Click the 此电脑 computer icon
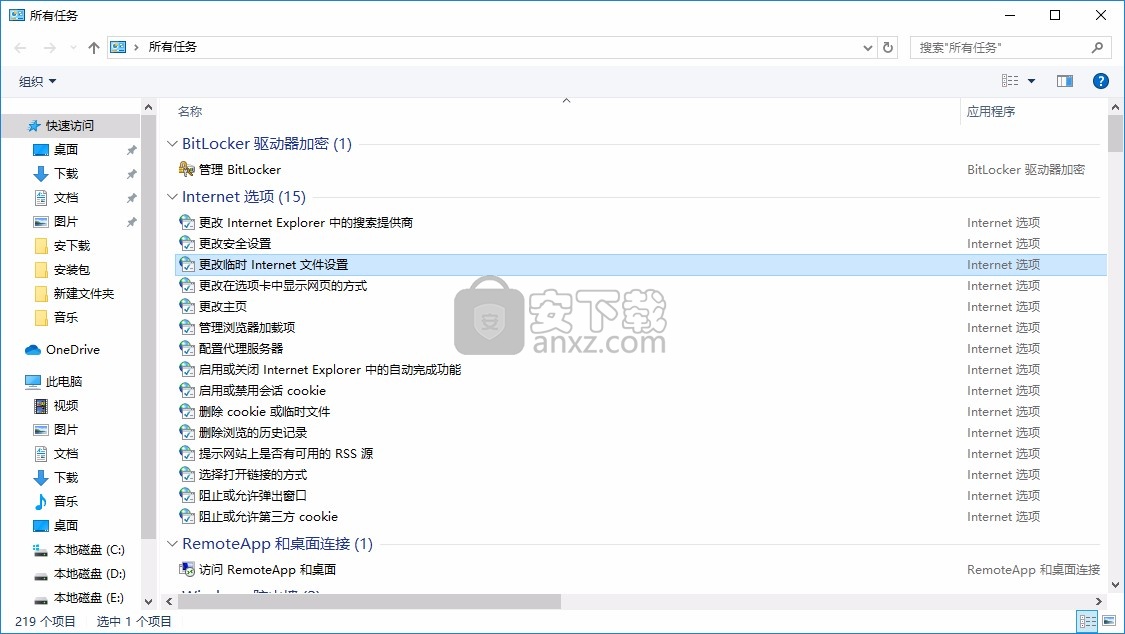The width and height of the screenshot is (1125, 634). pyautogui.click(x=33, y=382)
